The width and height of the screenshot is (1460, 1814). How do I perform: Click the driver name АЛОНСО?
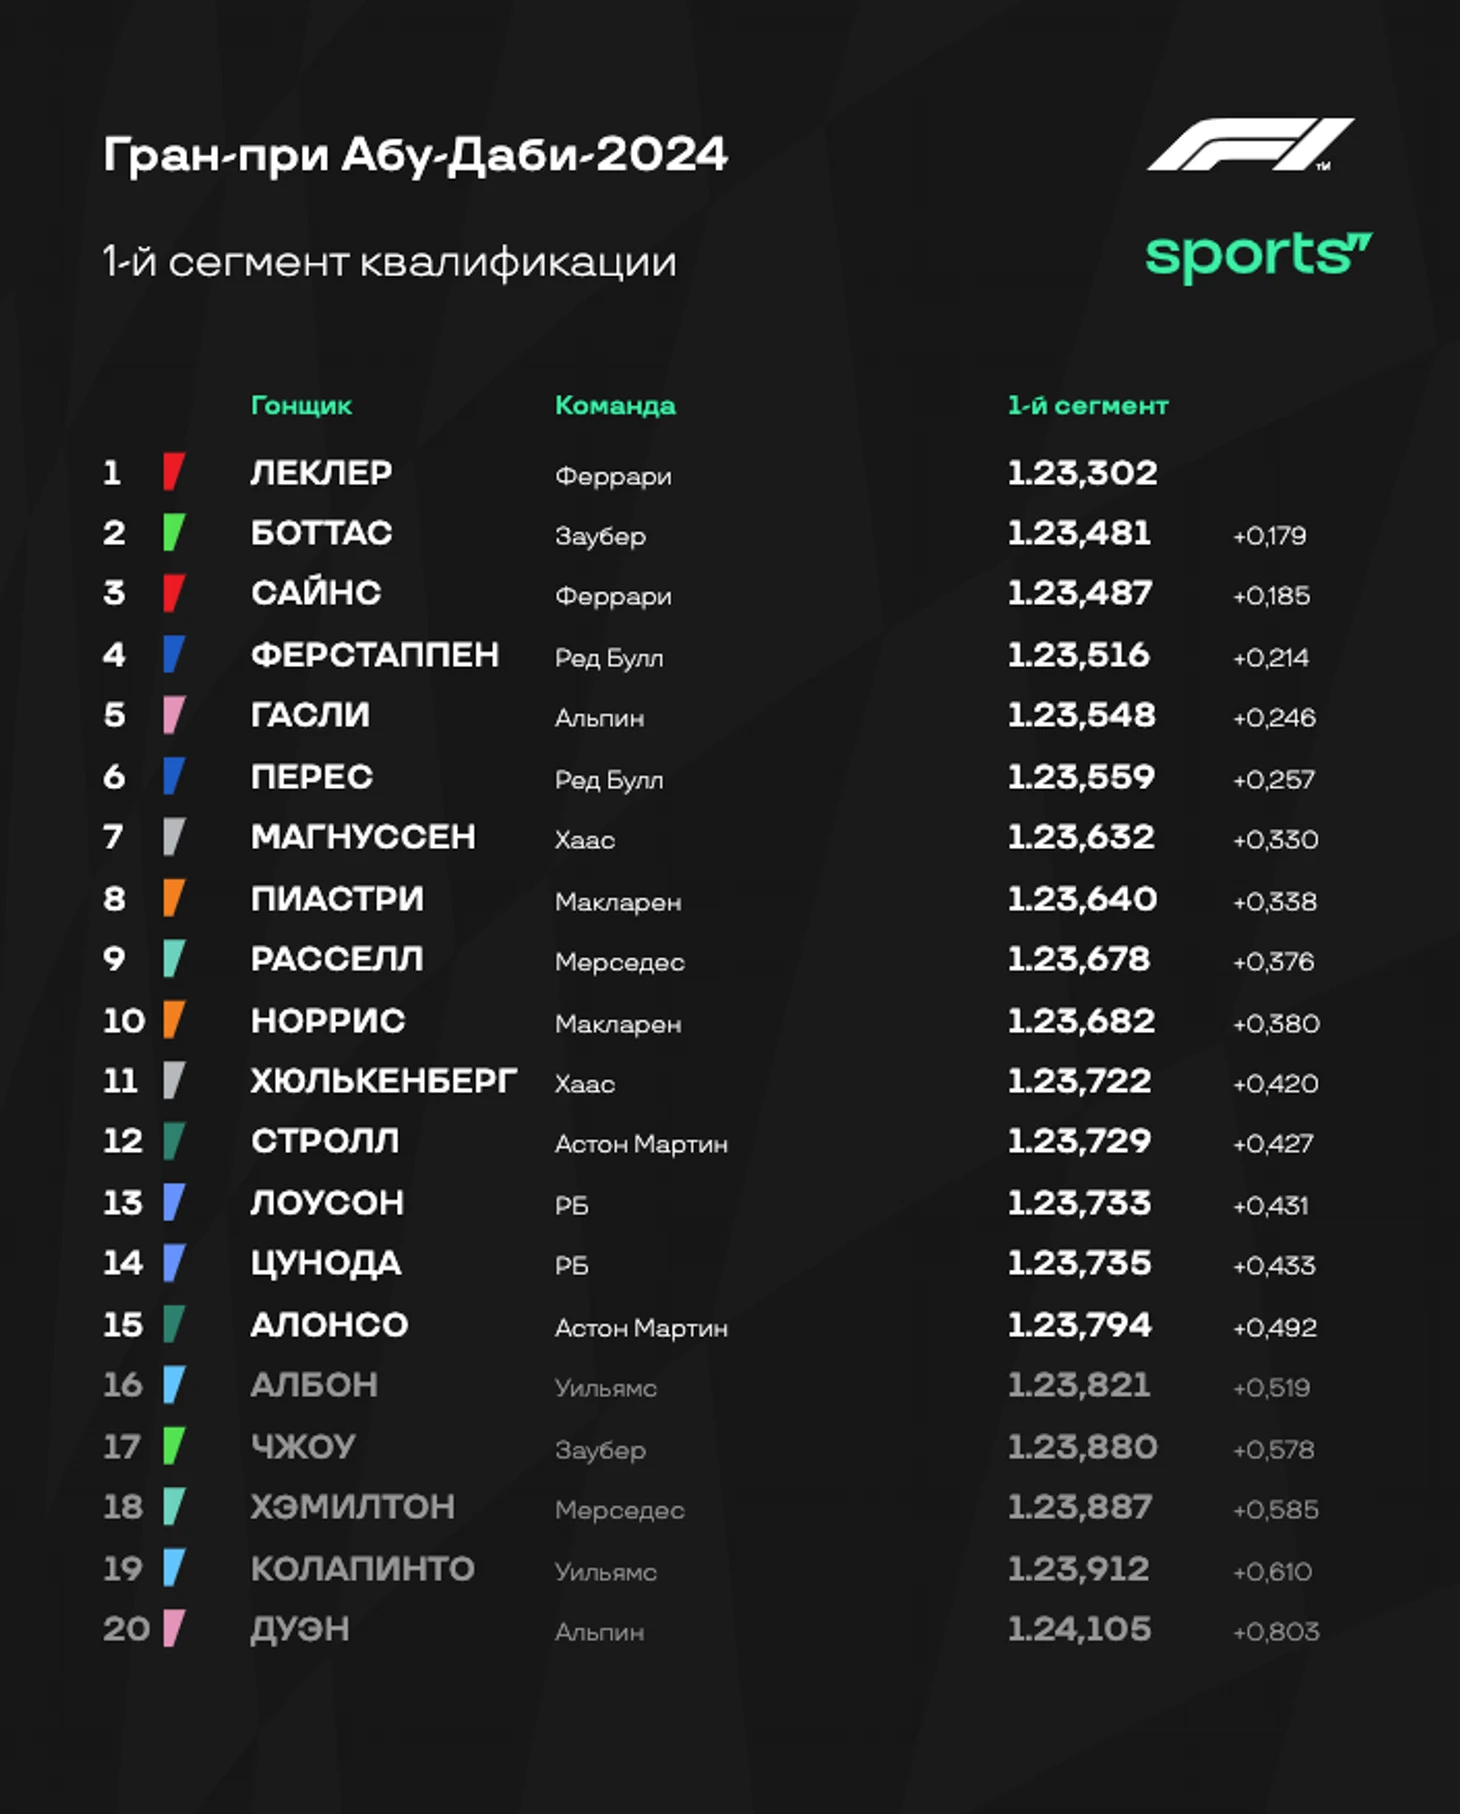pyautogui.click(x=329, y=1325)
